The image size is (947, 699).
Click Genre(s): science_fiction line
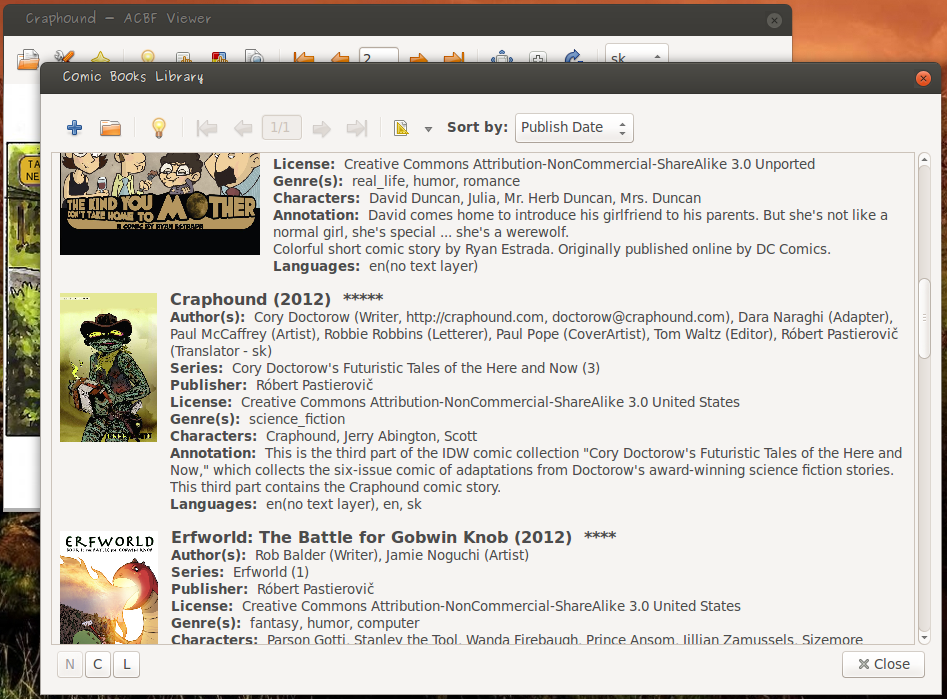pos(258,419)
